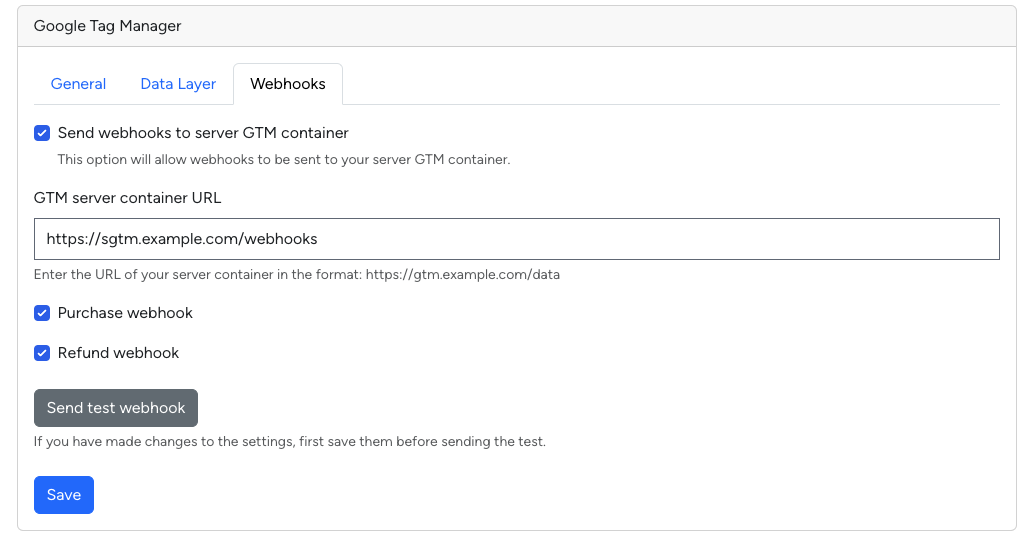Screen dimensions: 1033x541
Task: Focus the GTM server container URL field
Action: pyautogui.click(x=516, y=239)
